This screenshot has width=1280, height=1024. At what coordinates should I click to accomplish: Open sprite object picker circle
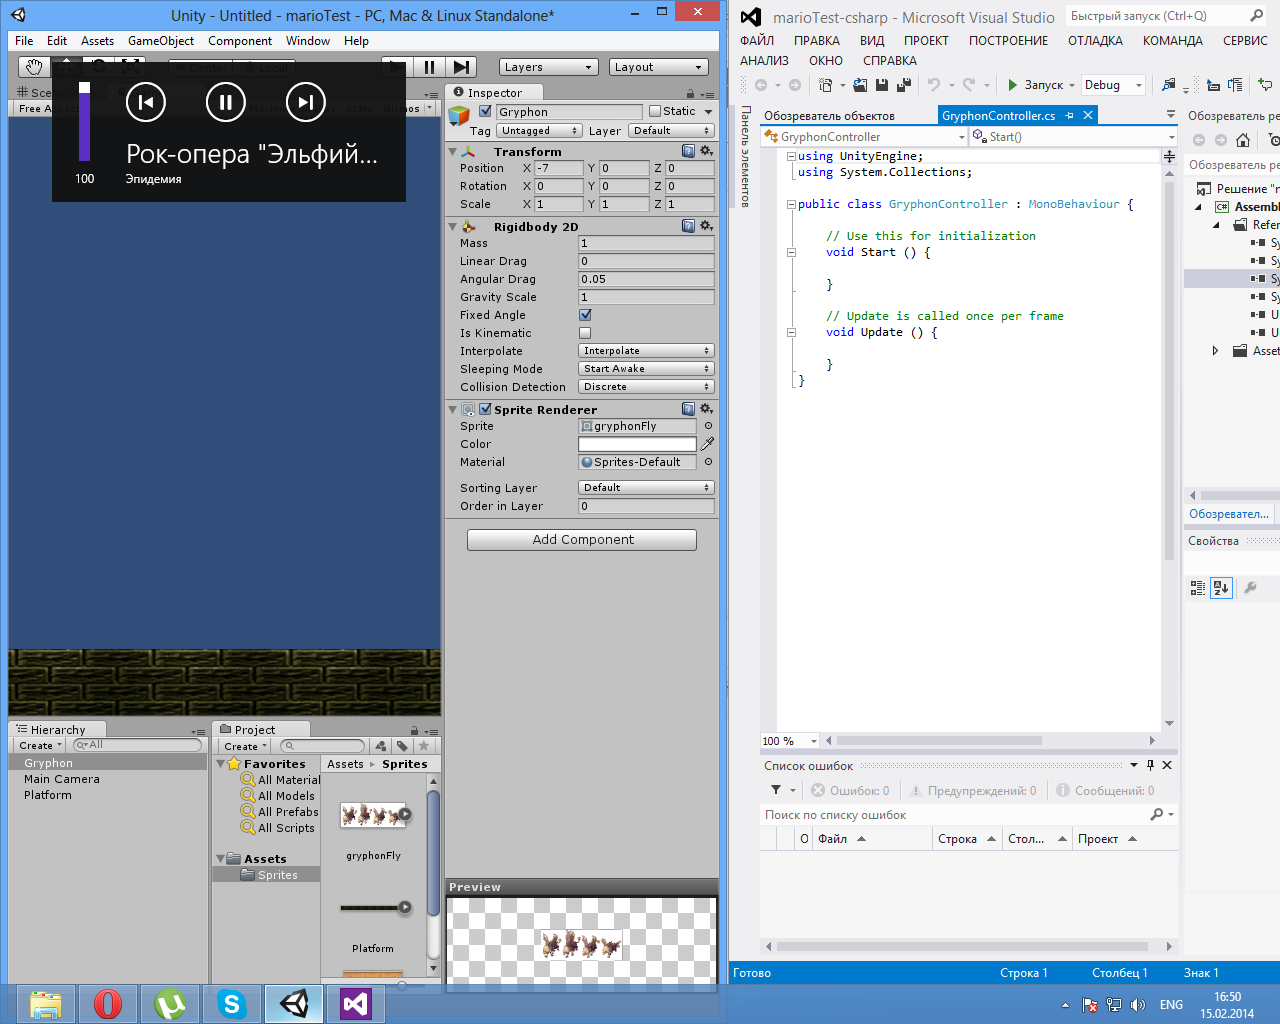pyautogui.click(x=708, y=426)
